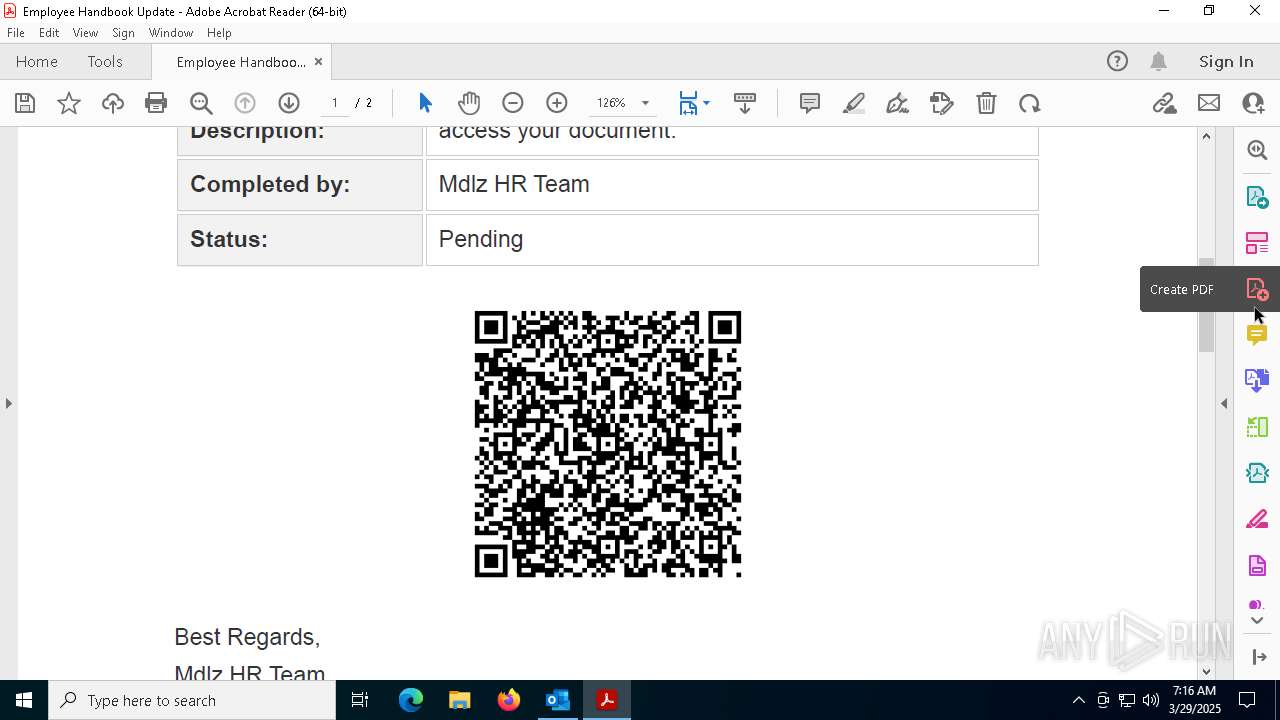
Task: Show hidden system tray icons
Action: [1078, 700]
